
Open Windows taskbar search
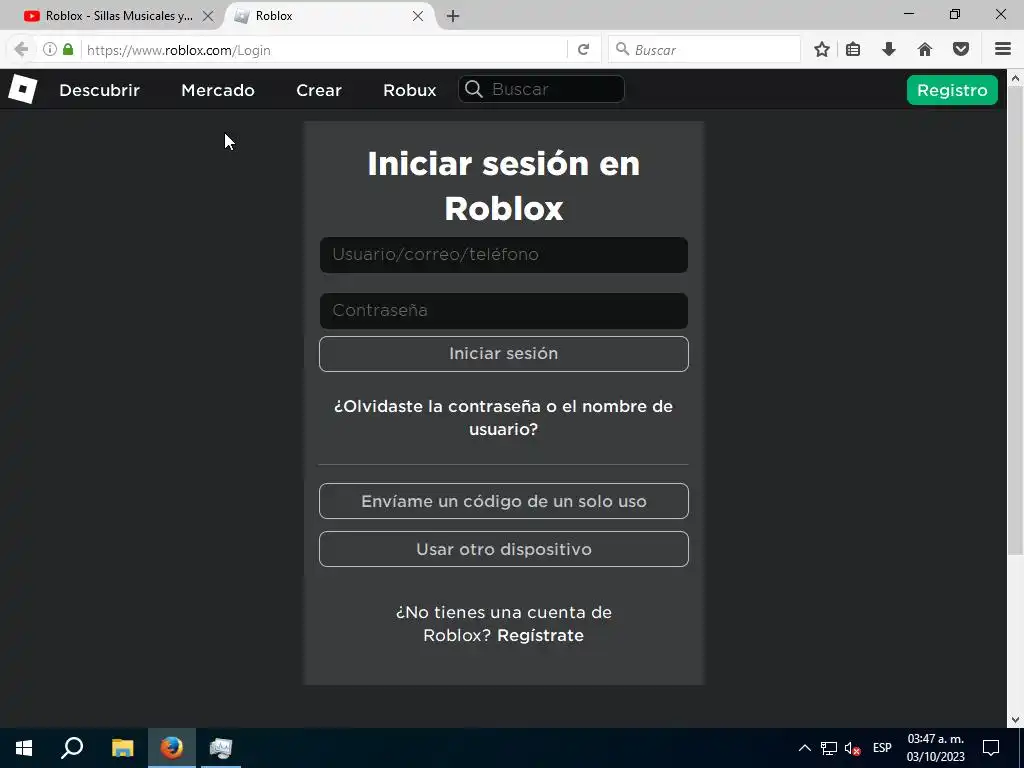(x=72, y=748)
